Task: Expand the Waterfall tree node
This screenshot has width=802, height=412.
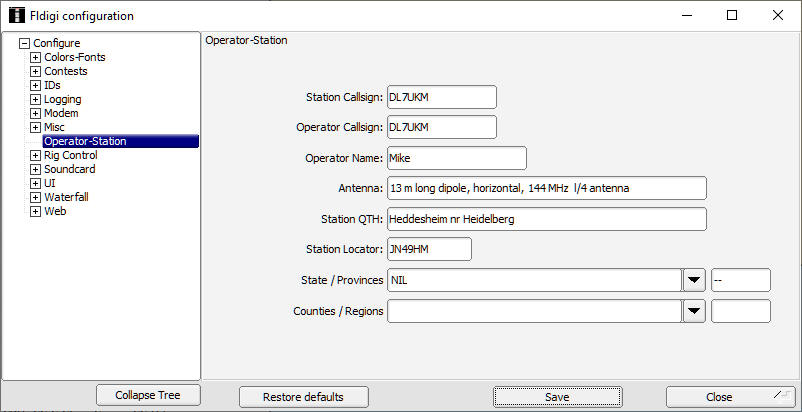Action: (x=36, y=197)
